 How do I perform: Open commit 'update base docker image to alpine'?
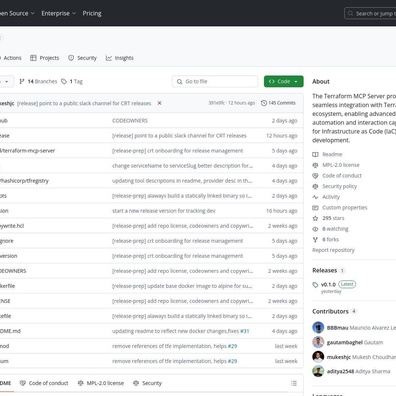tap(182, 286)
